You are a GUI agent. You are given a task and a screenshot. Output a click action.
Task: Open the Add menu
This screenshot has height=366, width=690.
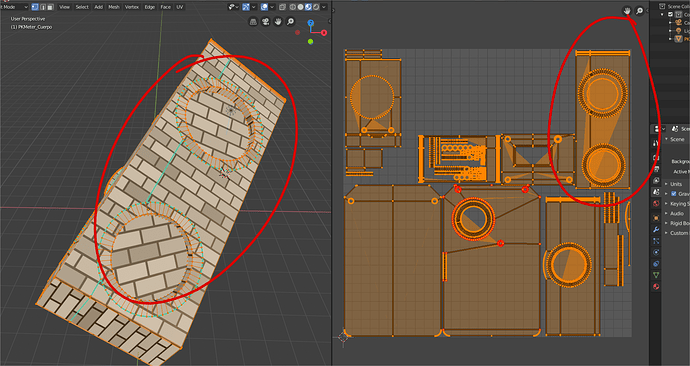[99, 7]
